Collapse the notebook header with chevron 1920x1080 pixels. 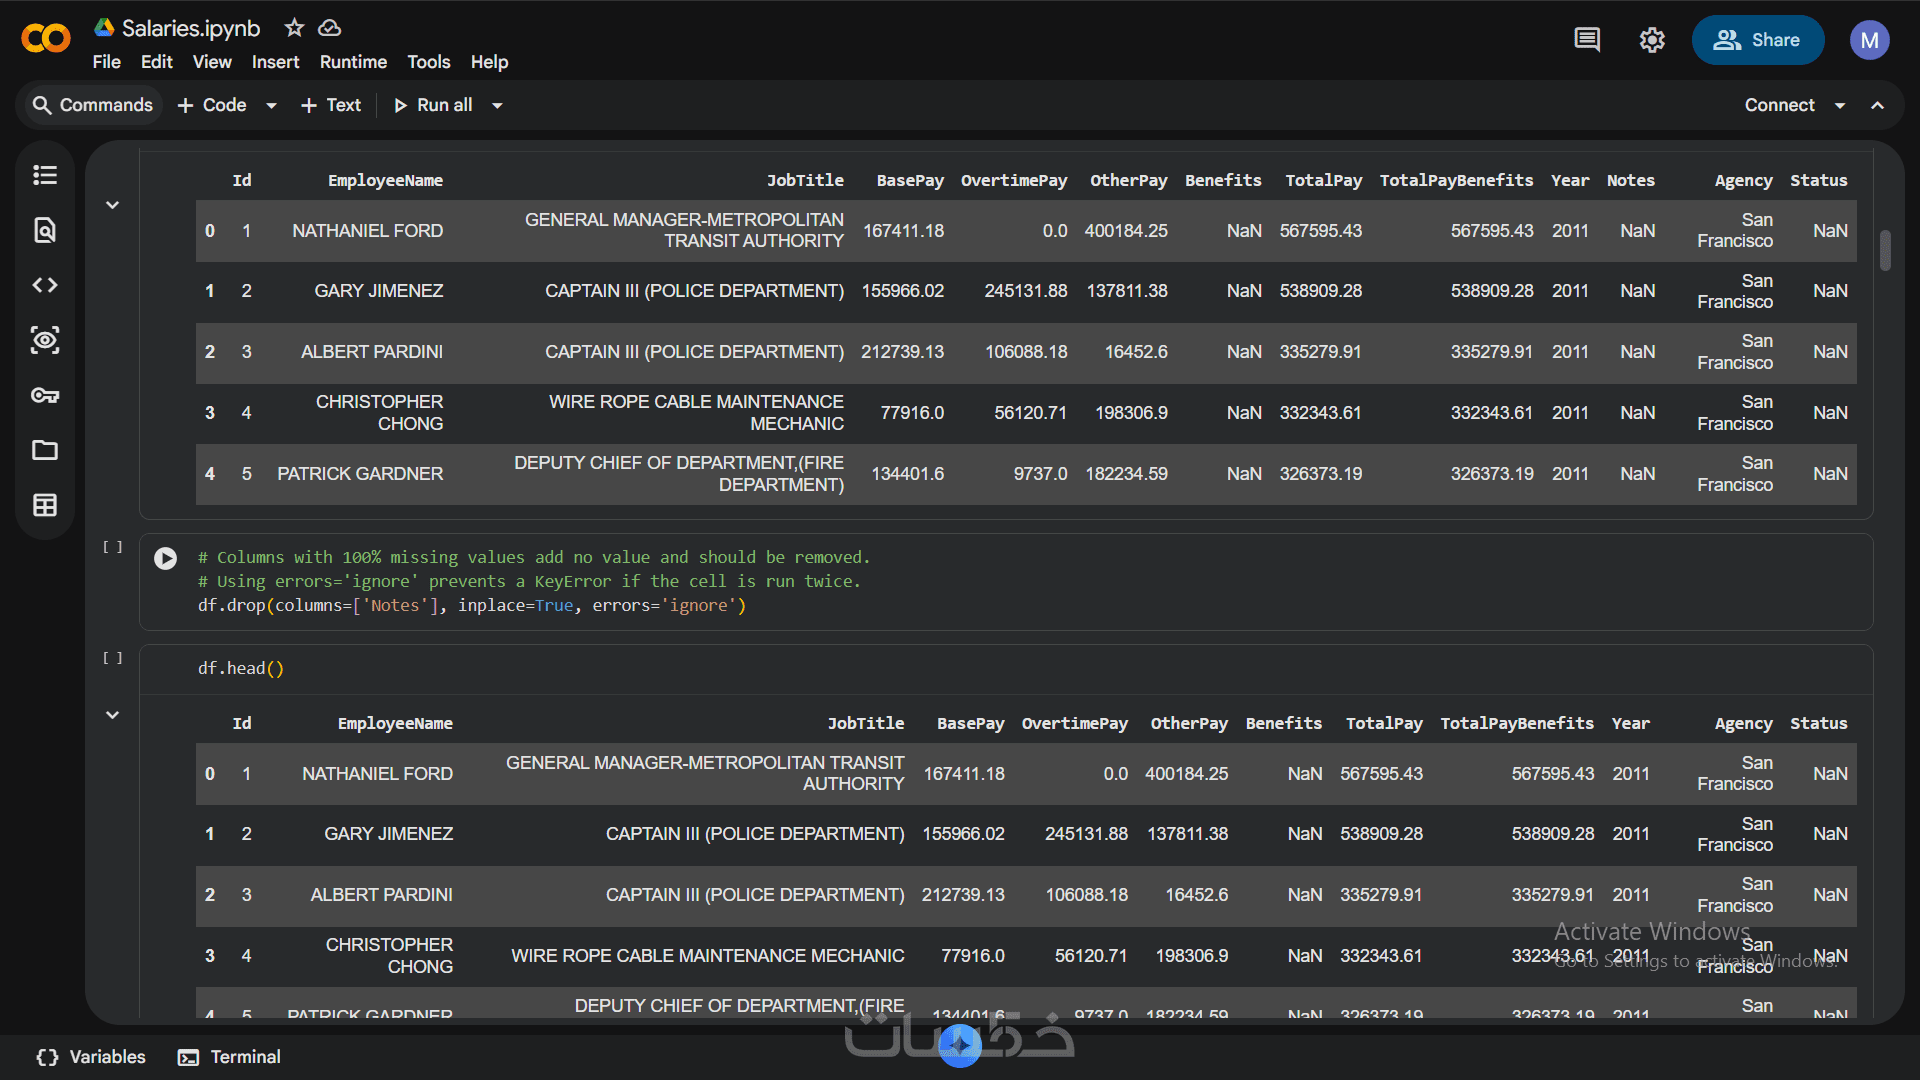point(1878,106)
